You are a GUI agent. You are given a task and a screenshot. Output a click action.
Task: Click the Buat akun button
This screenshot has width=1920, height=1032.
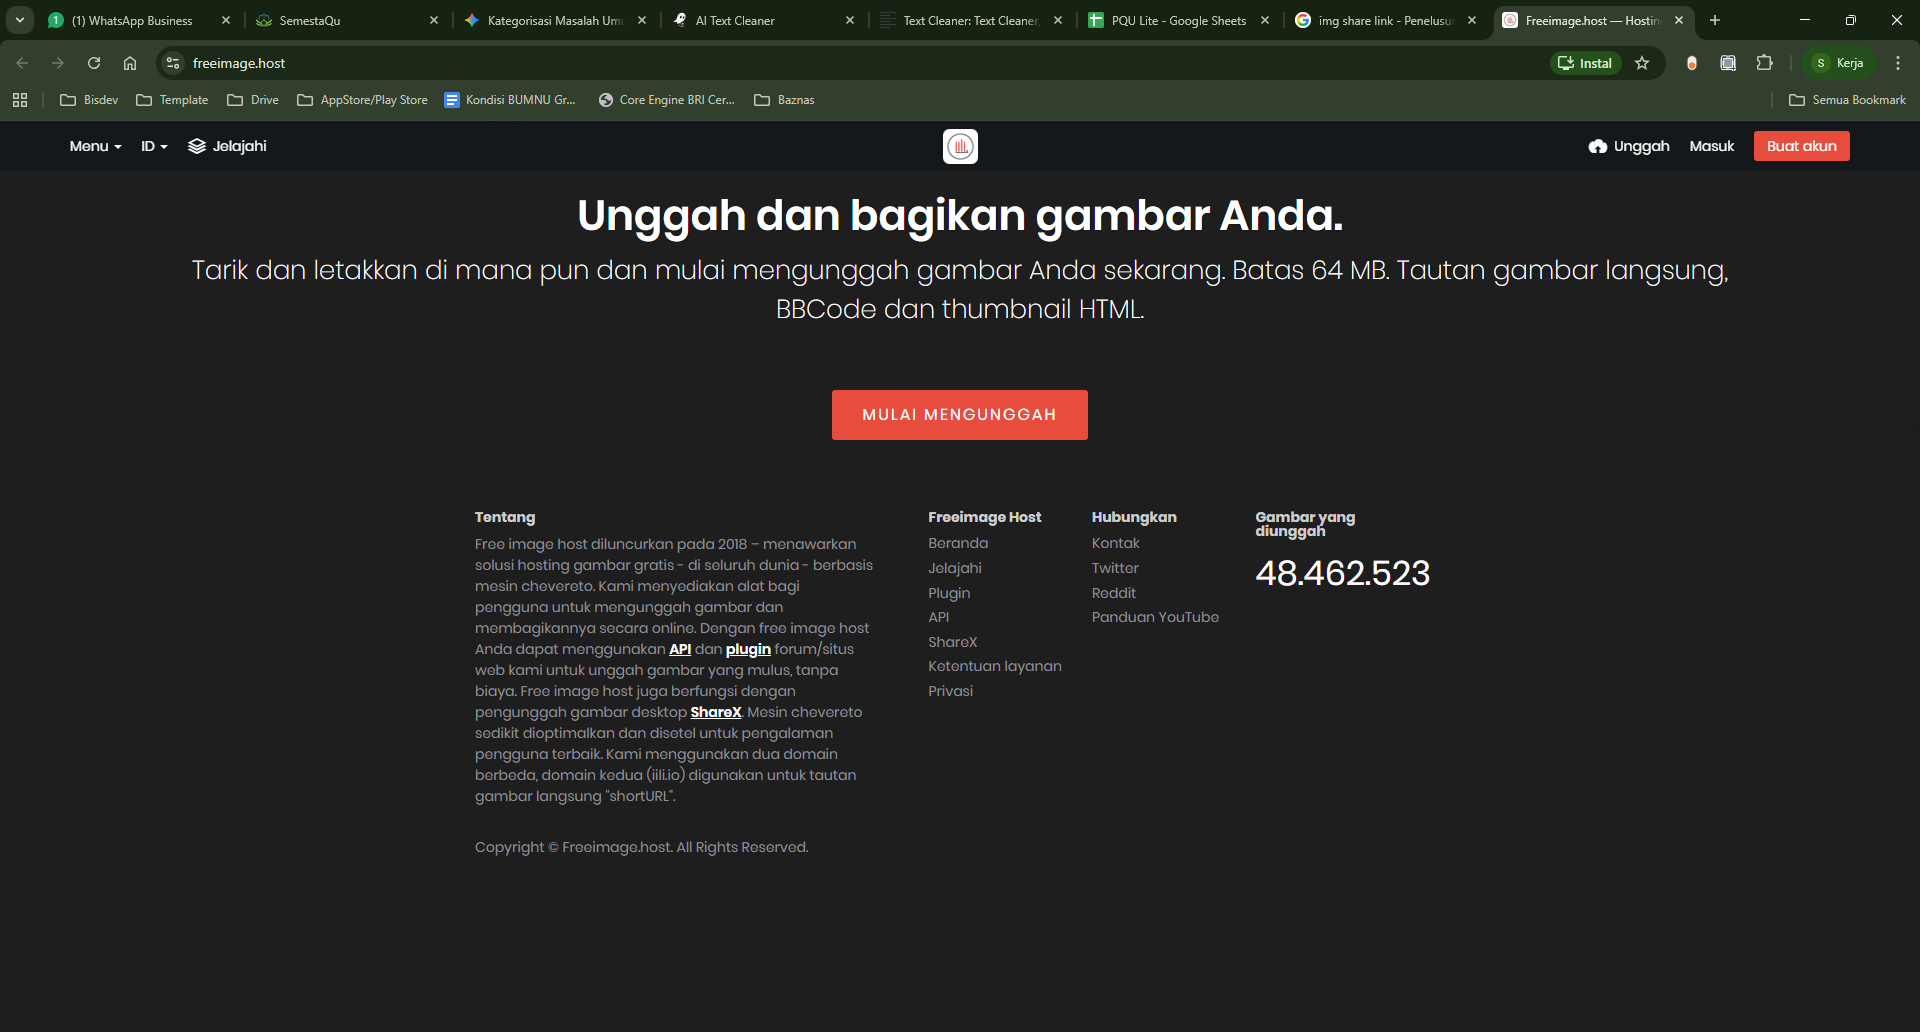pos(1802,146)
